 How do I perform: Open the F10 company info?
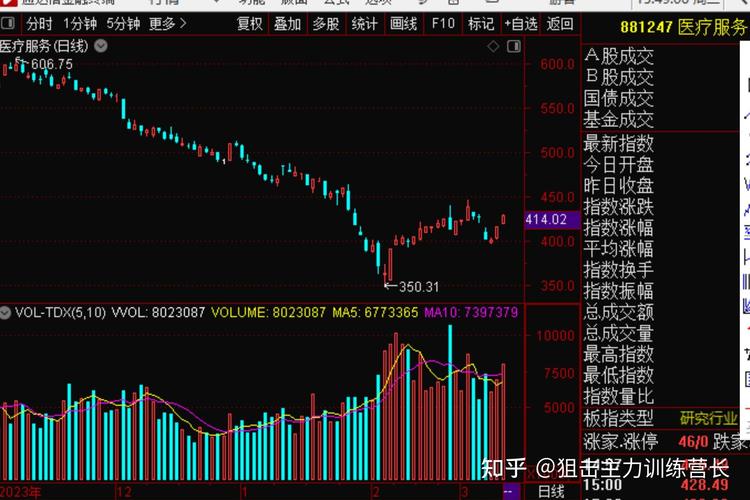pyautogui.click(x=442, y=23)
